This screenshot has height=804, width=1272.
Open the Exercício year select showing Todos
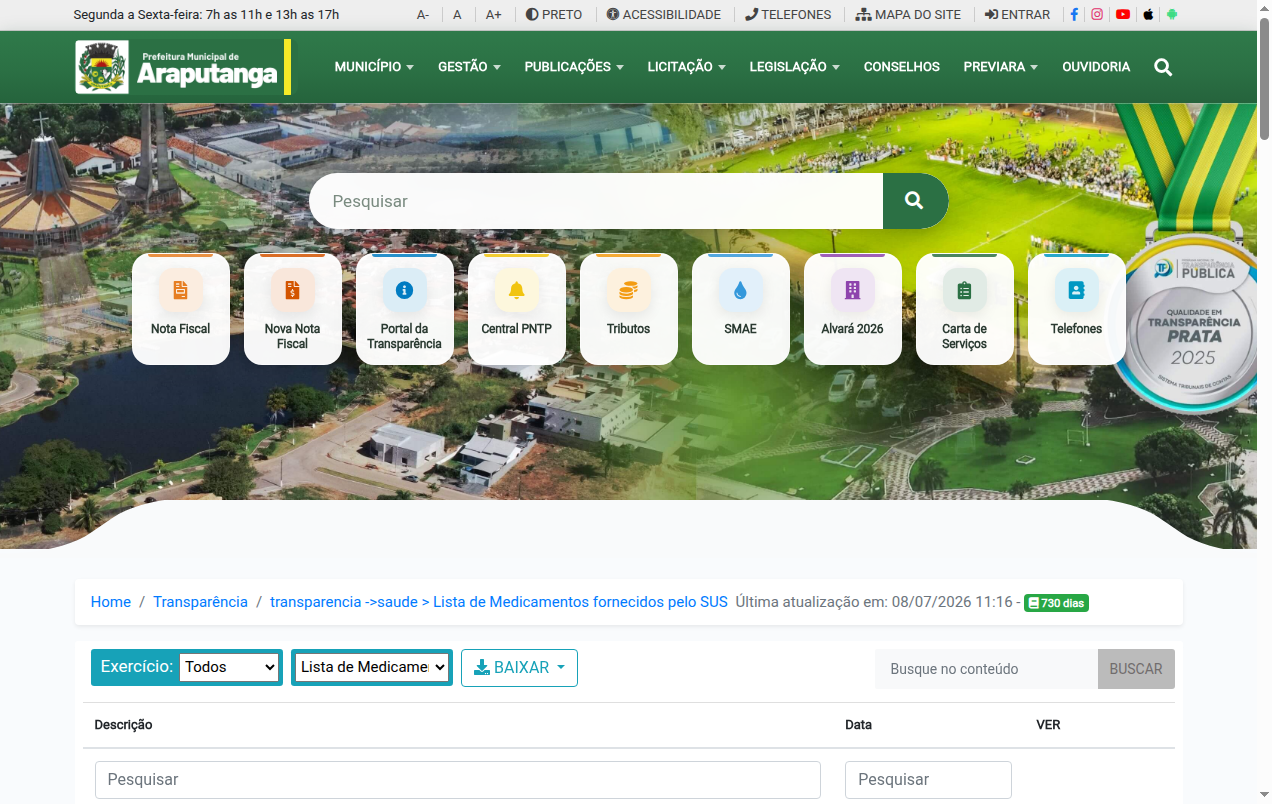click(230, 667)
